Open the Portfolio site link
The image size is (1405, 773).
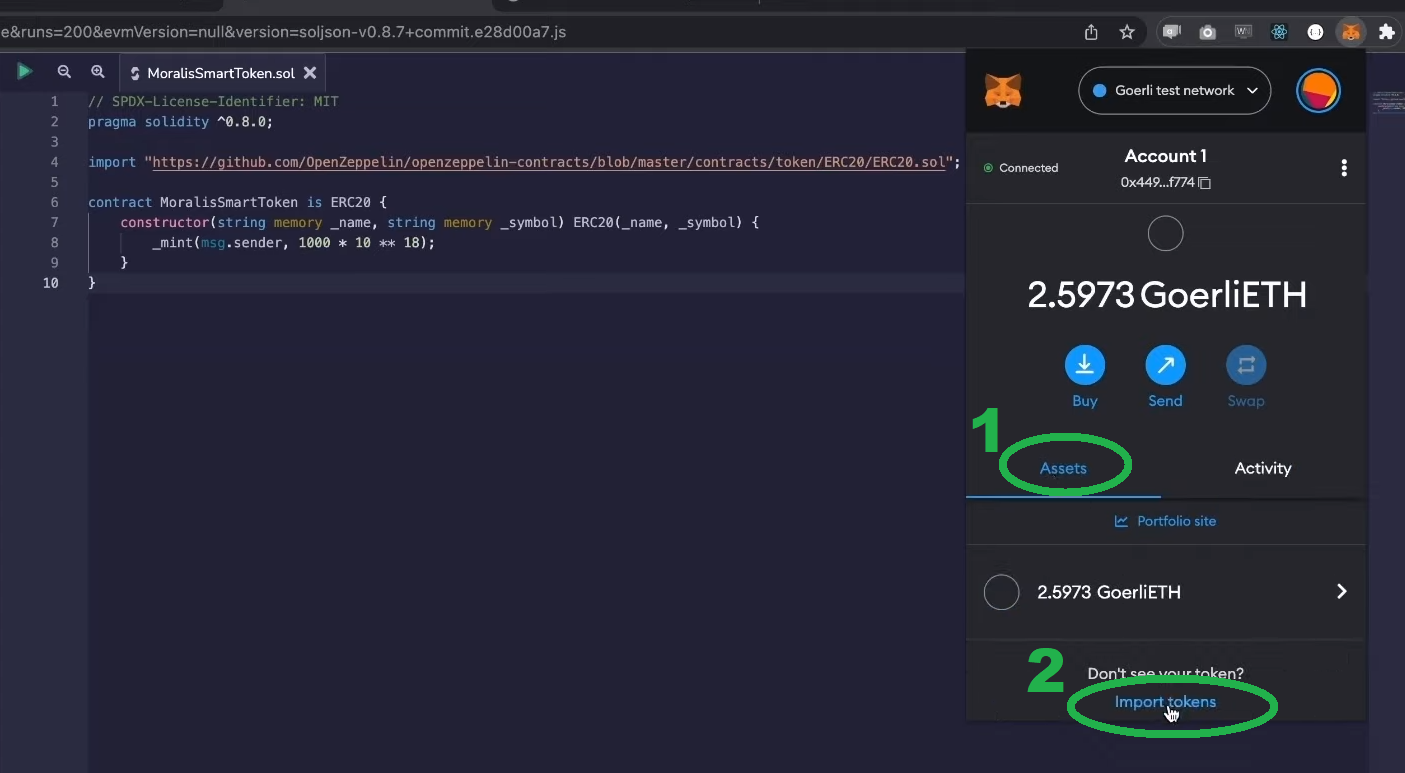pos(1165,521)
